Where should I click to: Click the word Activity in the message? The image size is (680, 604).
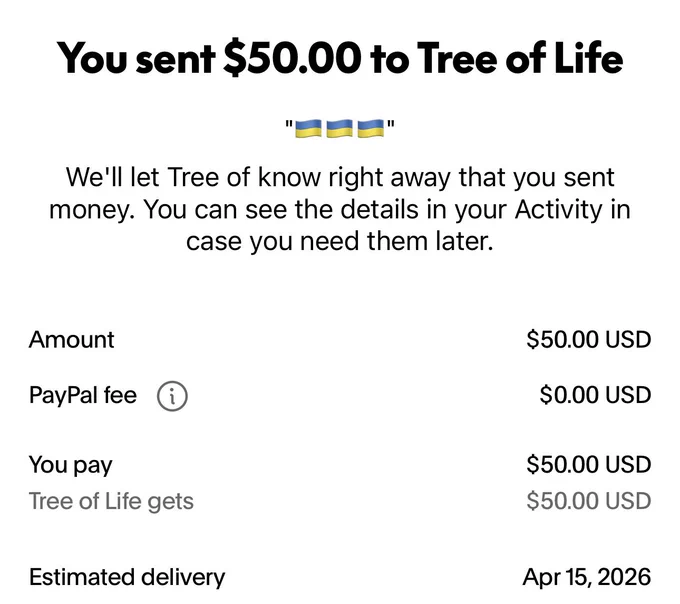coord(559,209)
